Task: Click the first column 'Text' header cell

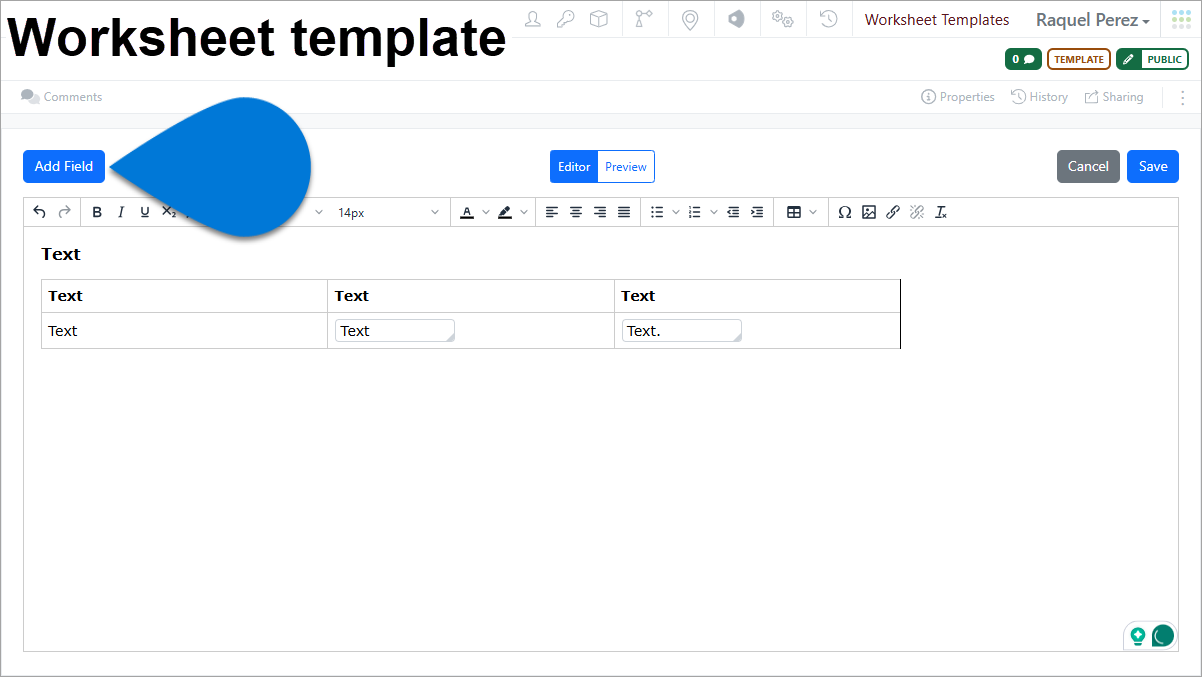Action: [184, 296]
